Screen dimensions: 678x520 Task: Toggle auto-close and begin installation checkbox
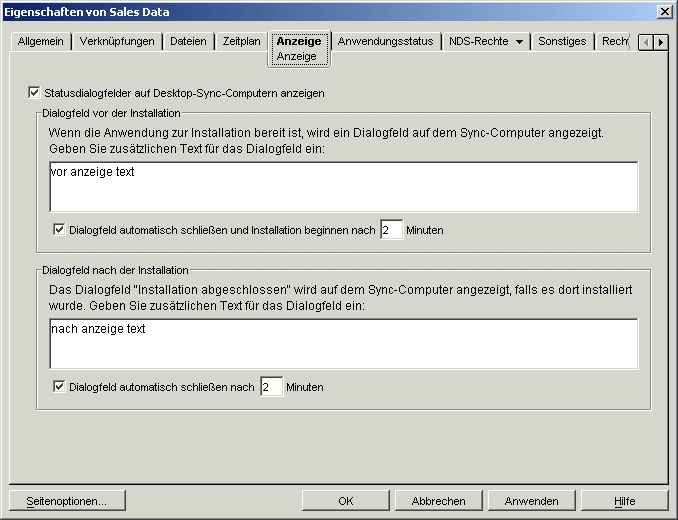59,230
